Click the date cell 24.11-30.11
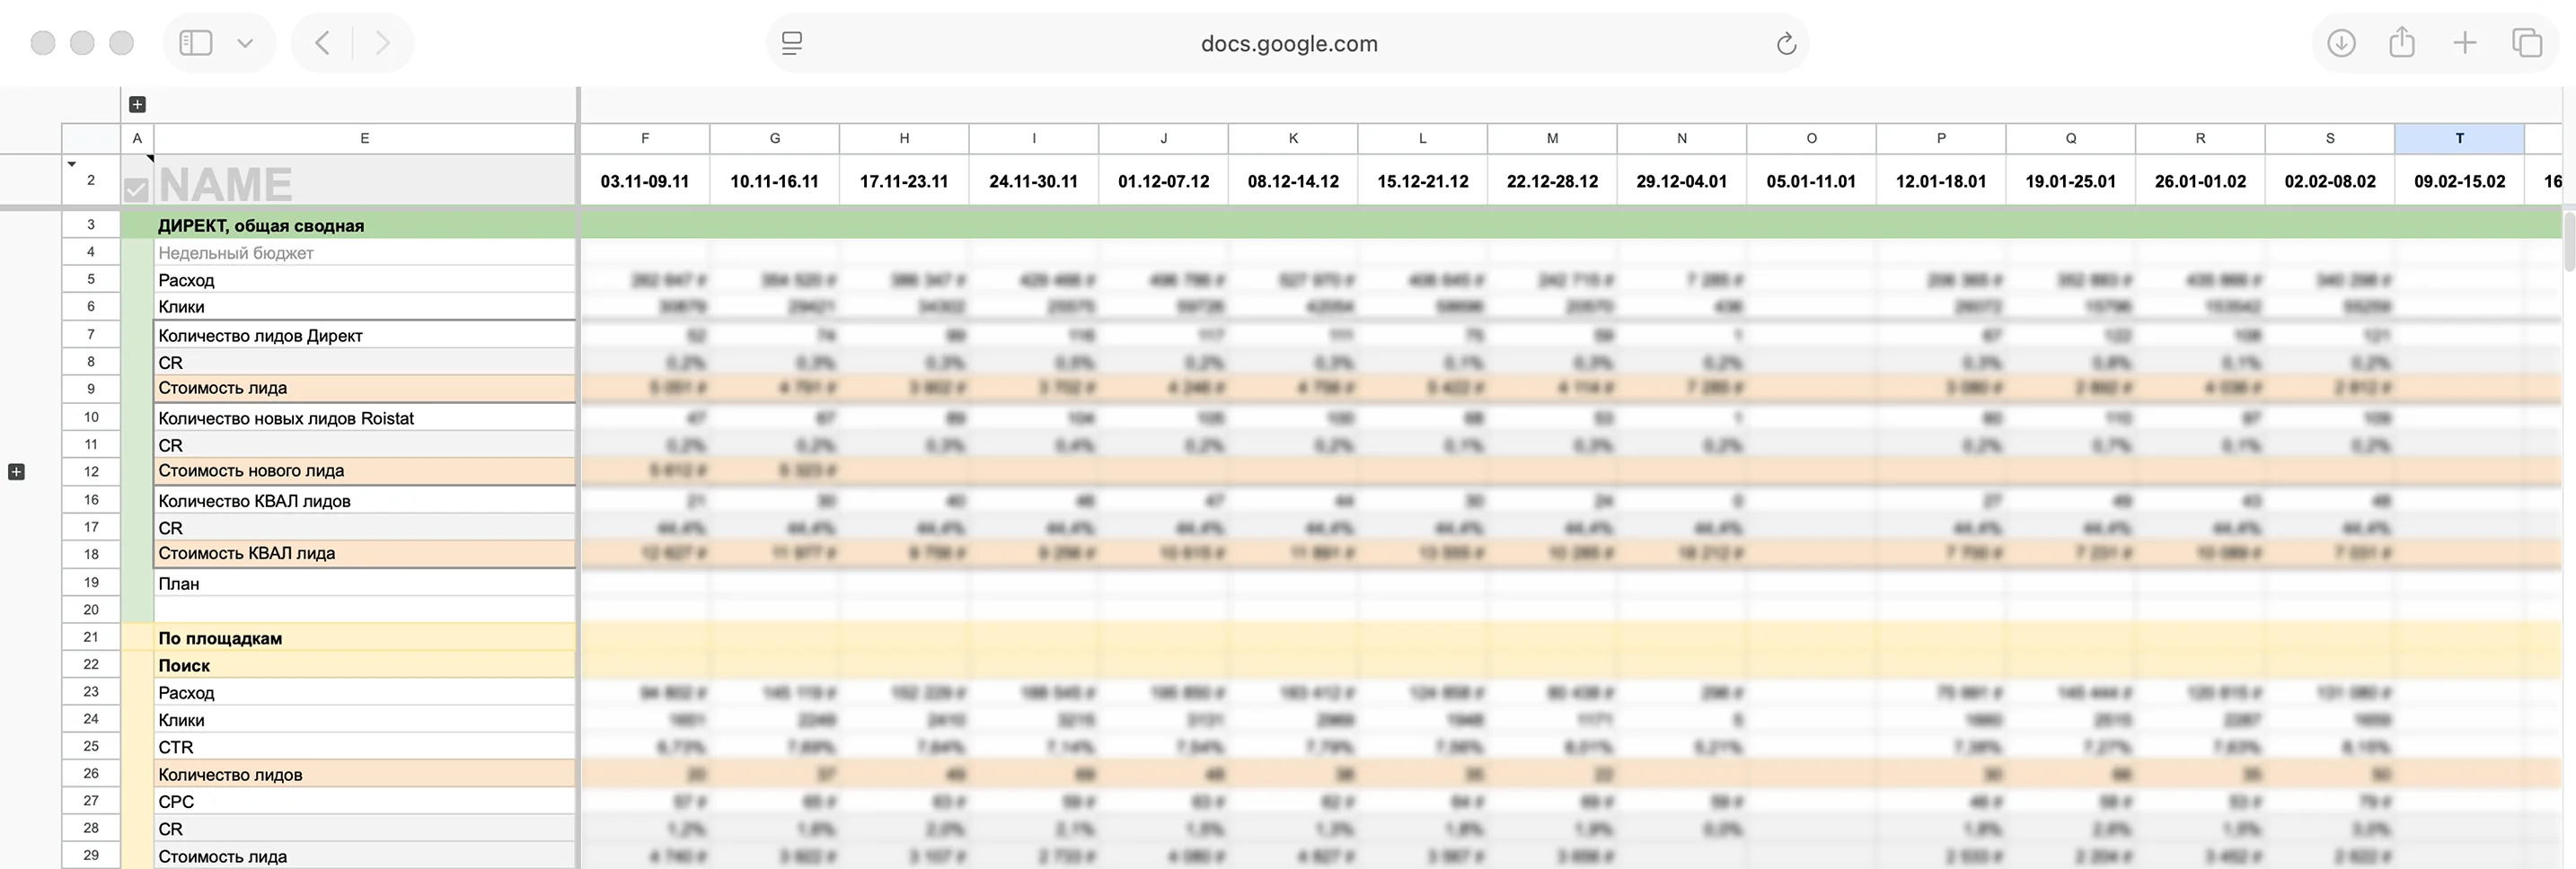This screenshot has width=2576, height=869. pos(1033,181)
